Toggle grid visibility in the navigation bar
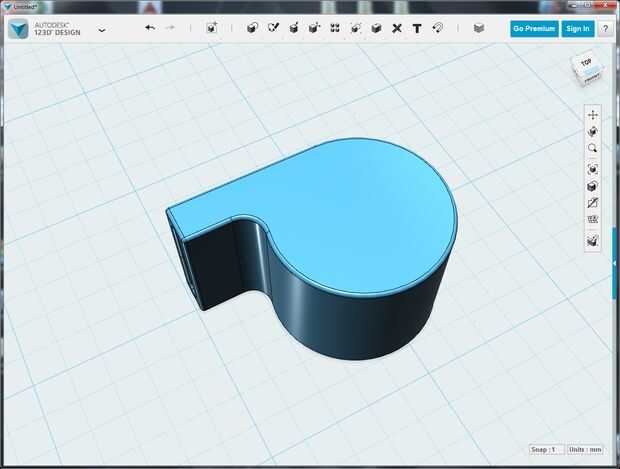The height and width of the screenshot is (469, 620). pyautogui.click(x=592, y=219)
